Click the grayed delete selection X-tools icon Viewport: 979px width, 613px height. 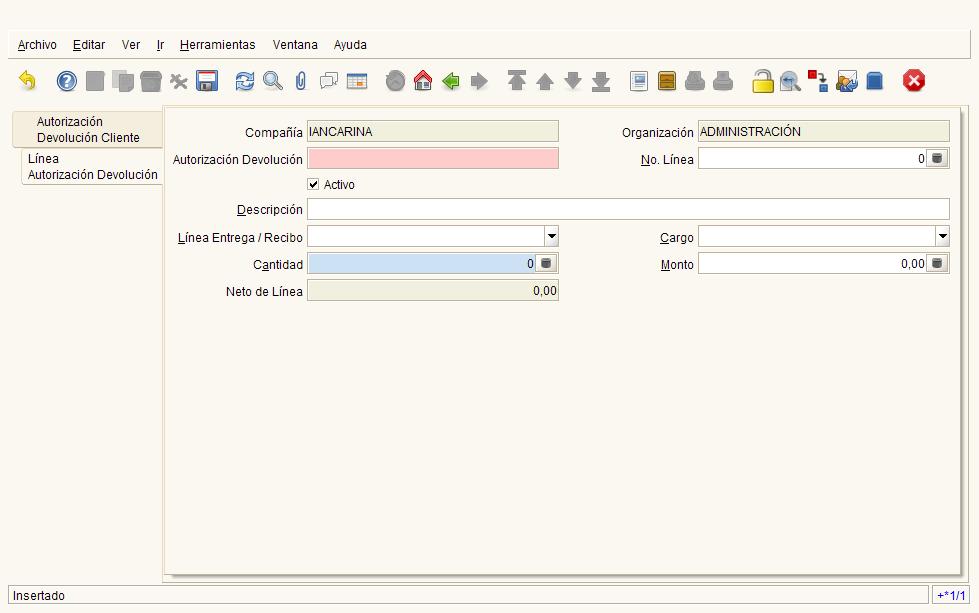pos(179,81)
